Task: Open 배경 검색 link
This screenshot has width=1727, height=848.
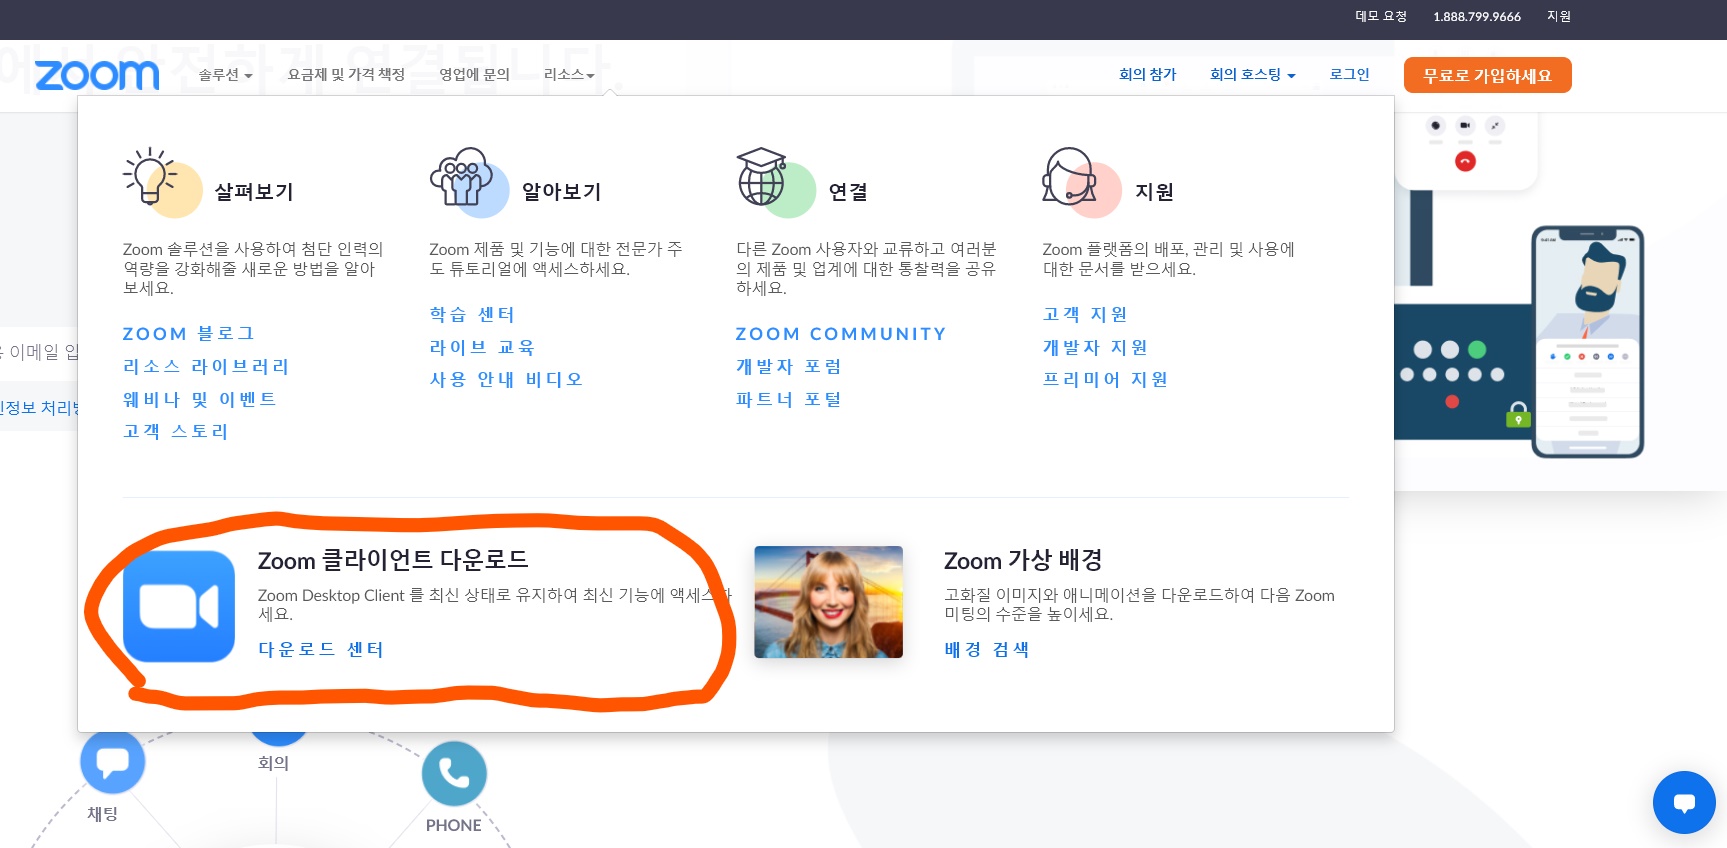Action: click(987, 649)
